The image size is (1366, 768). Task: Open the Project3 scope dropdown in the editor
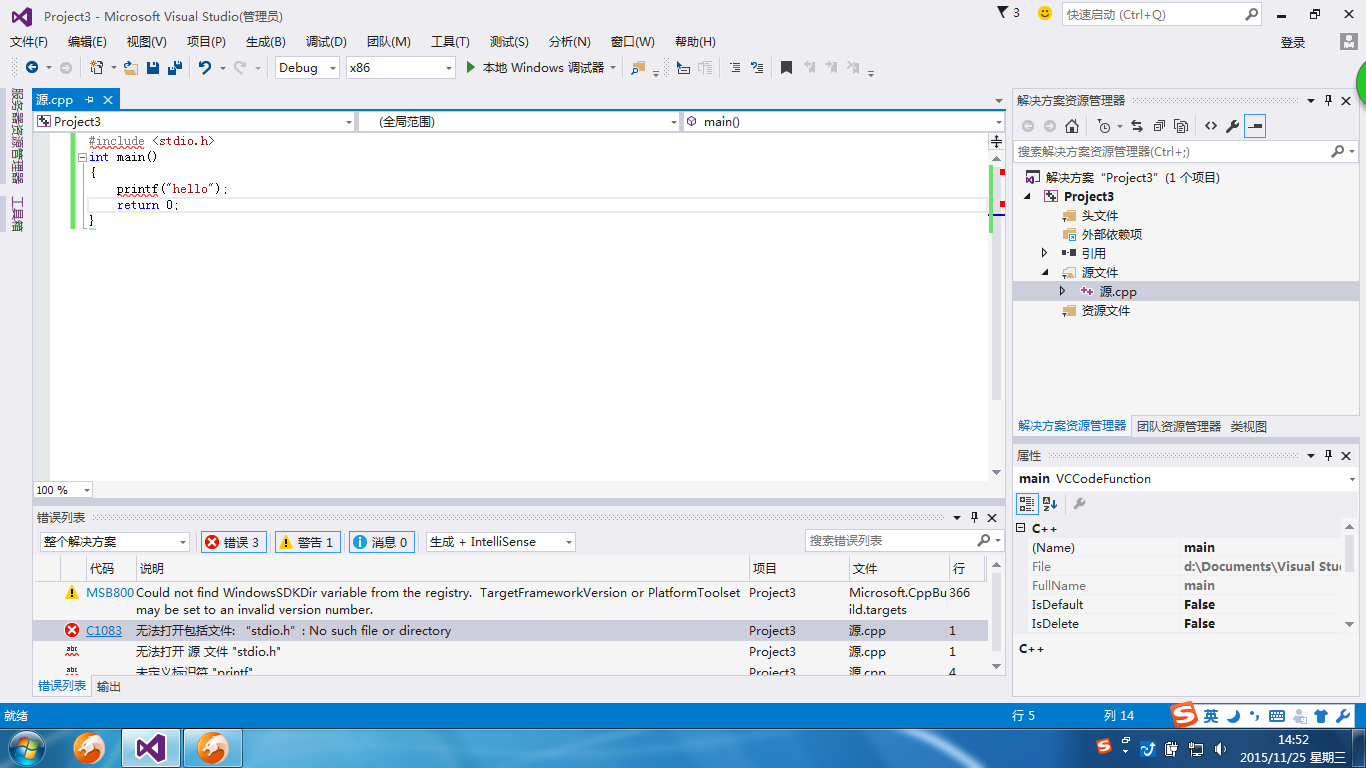[194, 121]
